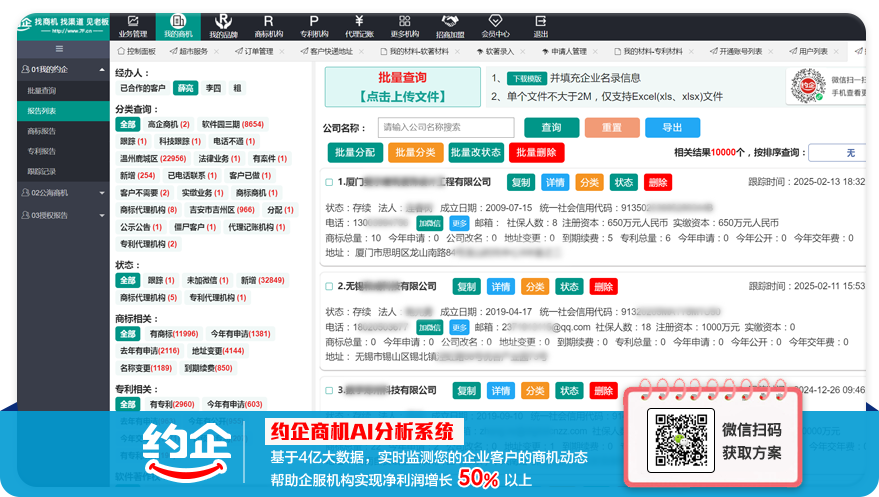
Task: Click 更多 in the 无锡 company row
Action: [x=459, y=327]
